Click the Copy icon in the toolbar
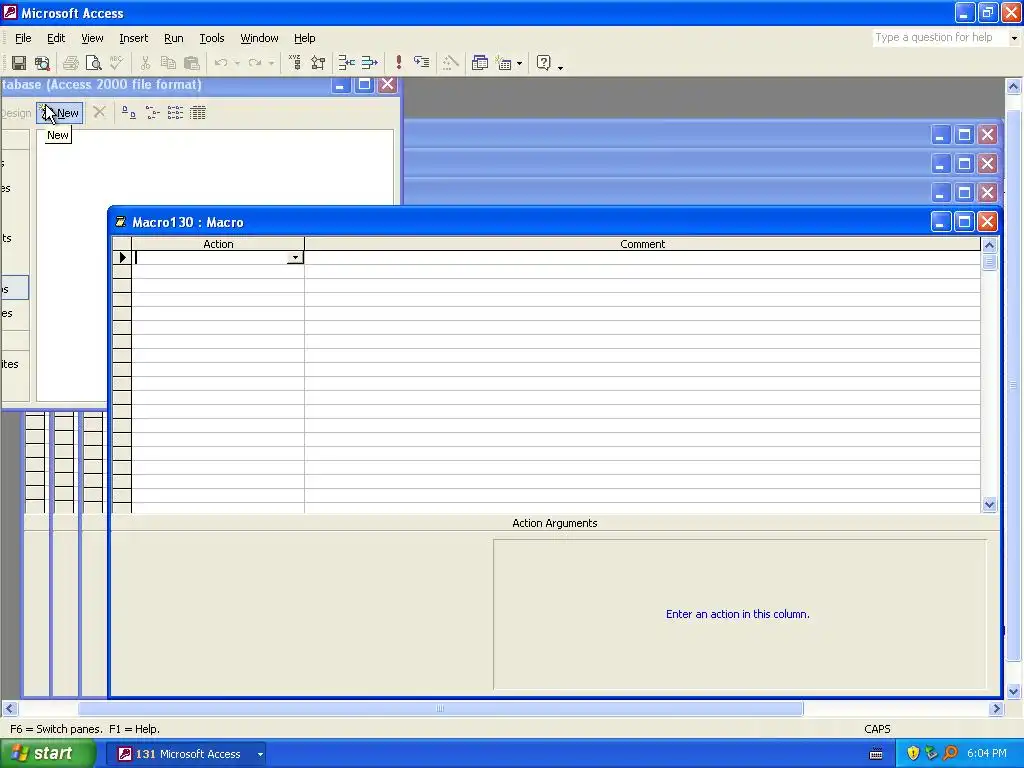Image resolution: width=1024 pixels, height=768 pixels. 168,63
